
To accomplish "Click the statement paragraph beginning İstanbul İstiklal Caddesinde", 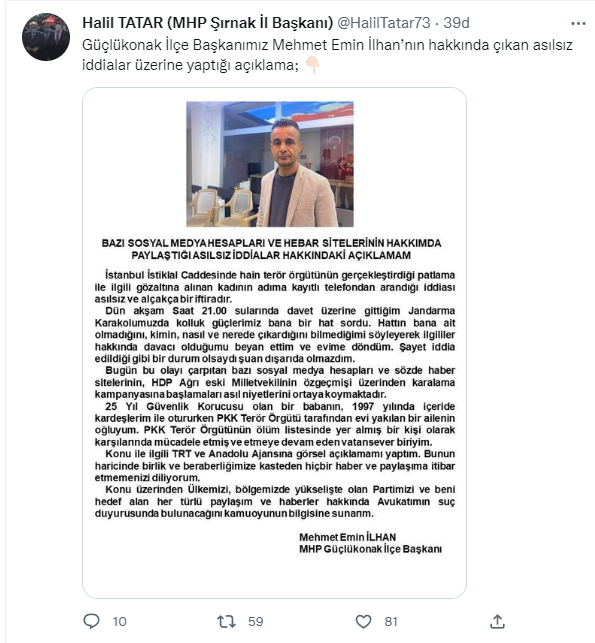I will tap(275, 287).
